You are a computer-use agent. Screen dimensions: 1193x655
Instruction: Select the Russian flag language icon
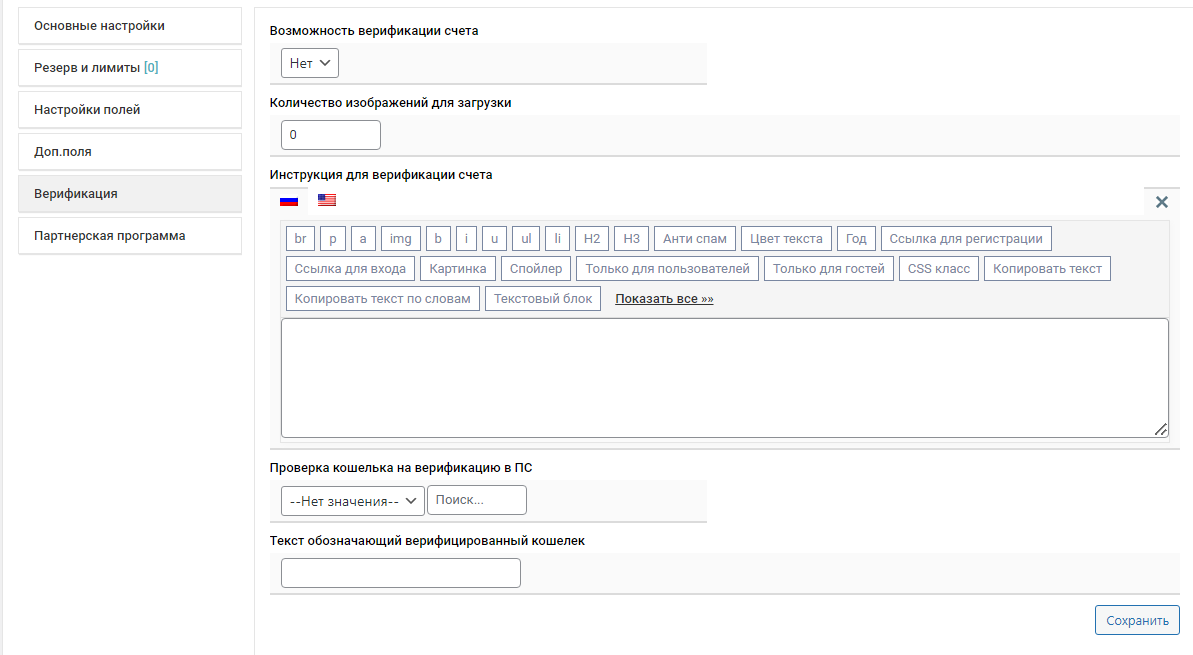coord(289,200)
